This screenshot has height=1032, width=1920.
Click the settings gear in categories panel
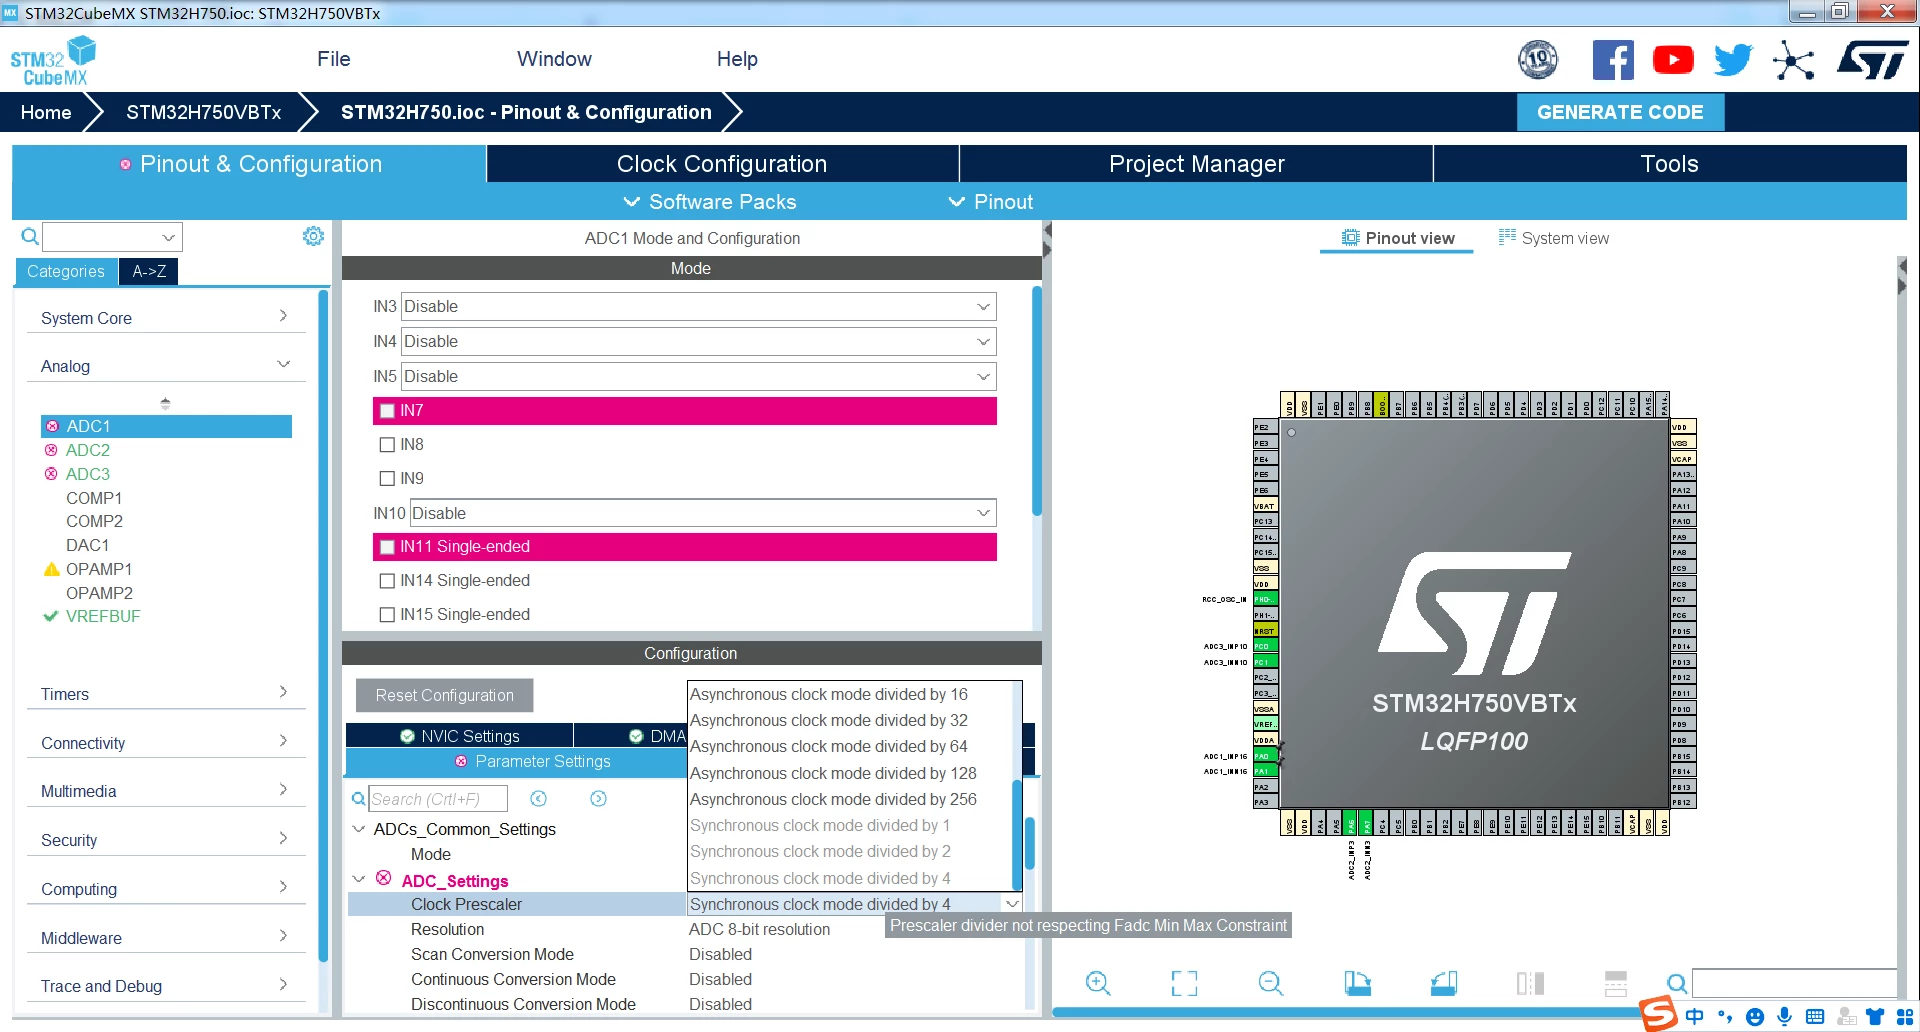313,236
